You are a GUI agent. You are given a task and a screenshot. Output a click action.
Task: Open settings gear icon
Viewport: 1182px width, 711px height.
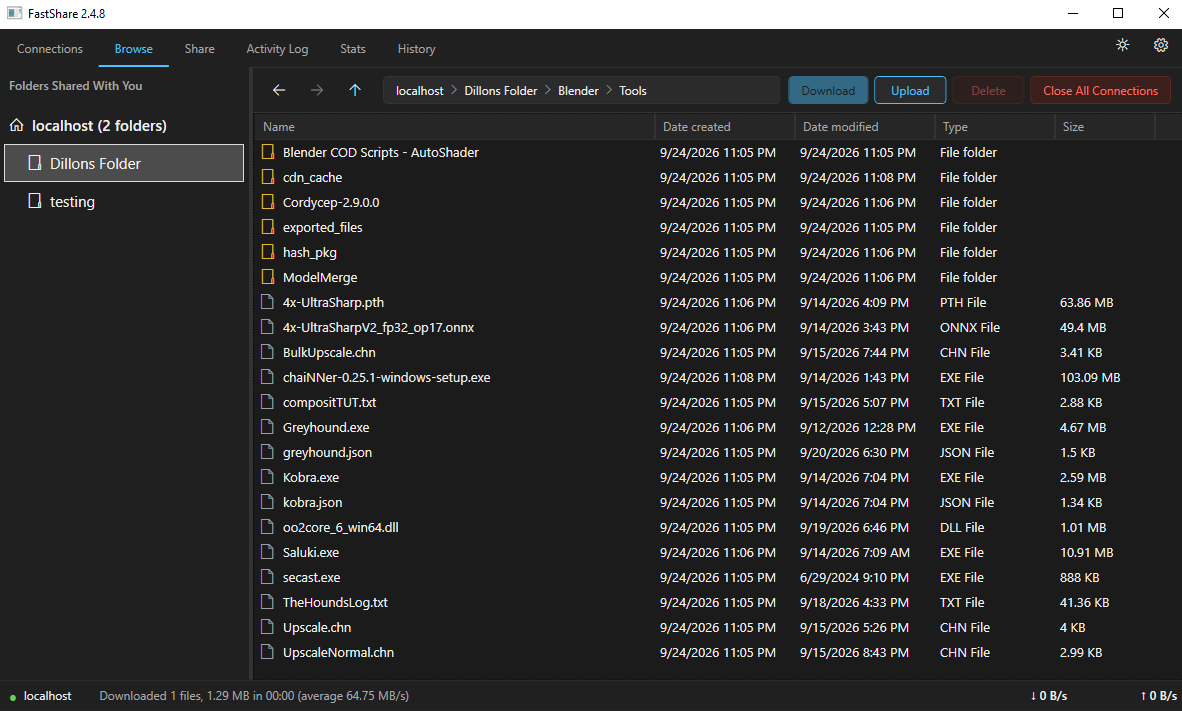coord(1161,45)
